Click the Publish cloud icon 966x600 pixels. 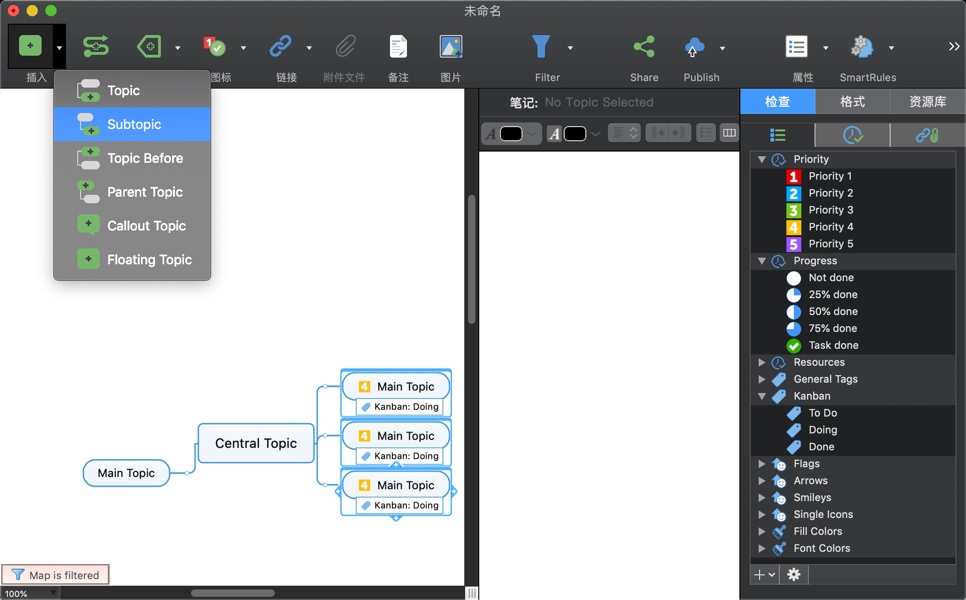[x=694, y=46]
